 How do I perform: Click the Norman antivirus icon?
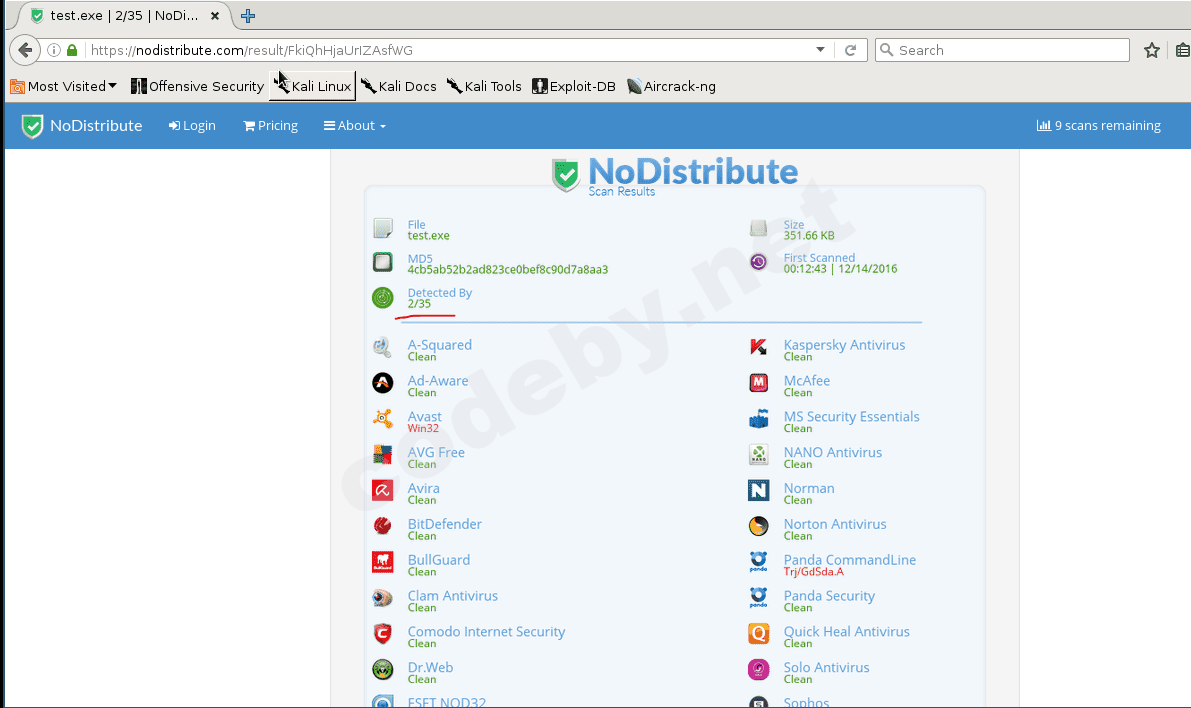coord(759,491)
